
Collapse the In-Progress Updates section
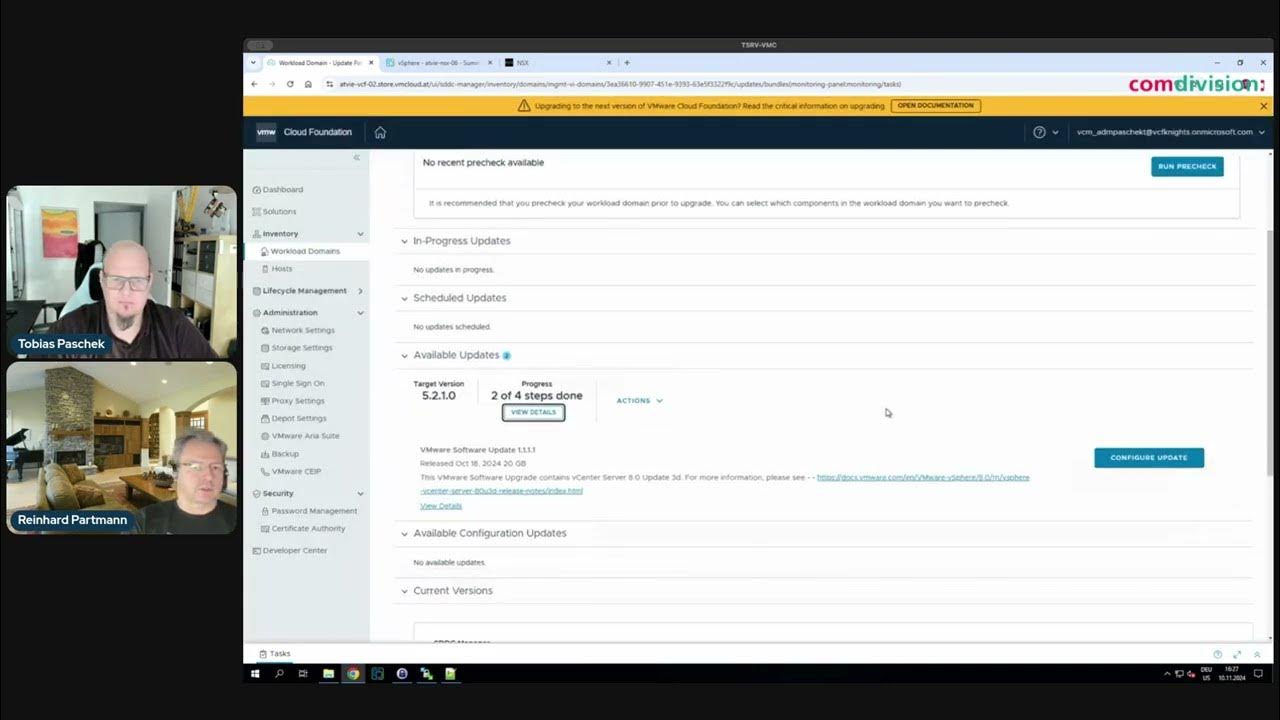[404, 241]
